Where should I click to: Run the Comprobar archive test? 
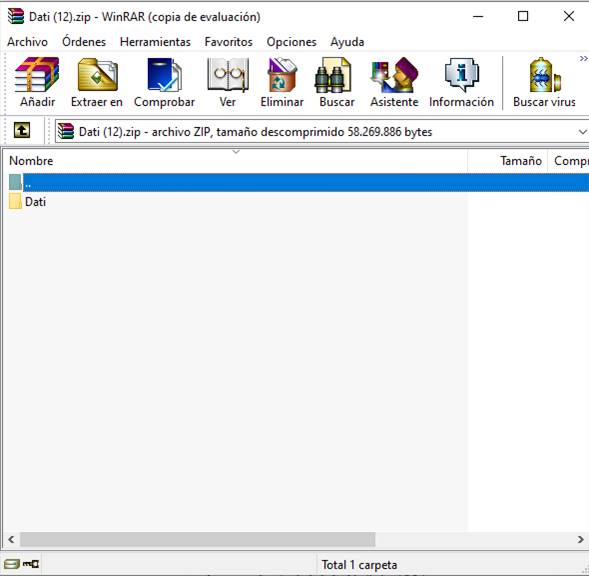click(x=165, y=75)
